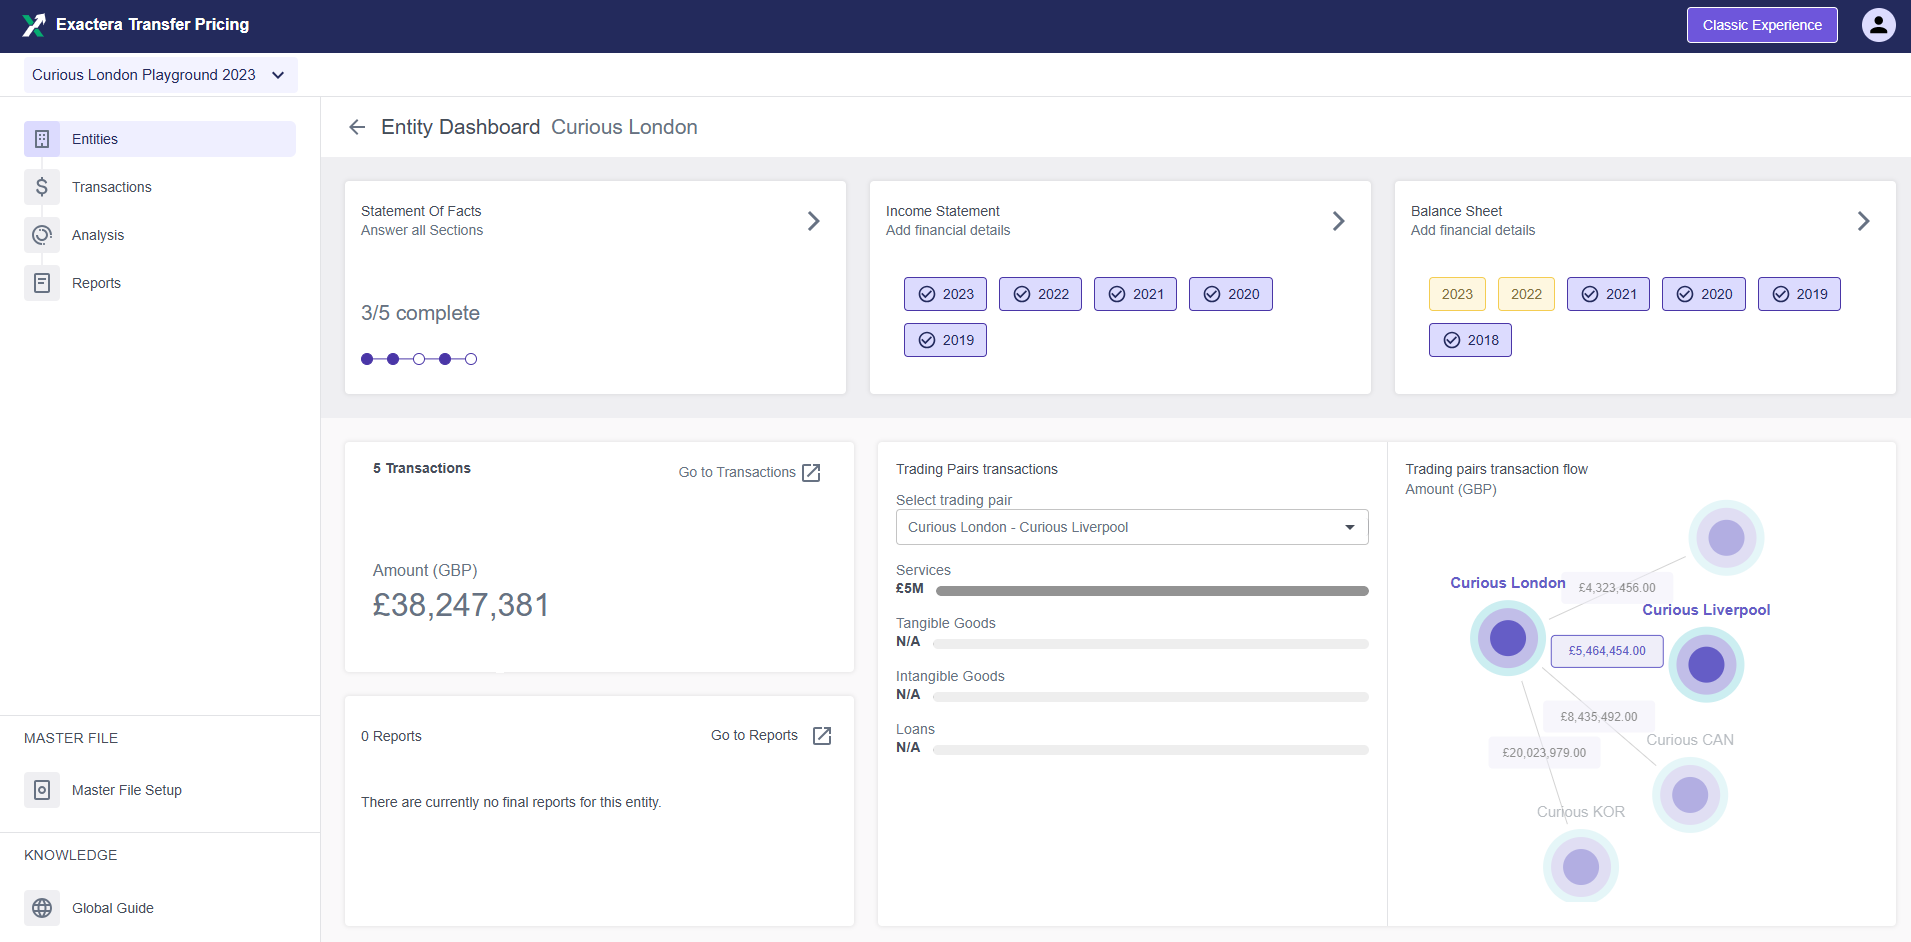
Task: Click the Classic Experience button
Action: 1761,25
